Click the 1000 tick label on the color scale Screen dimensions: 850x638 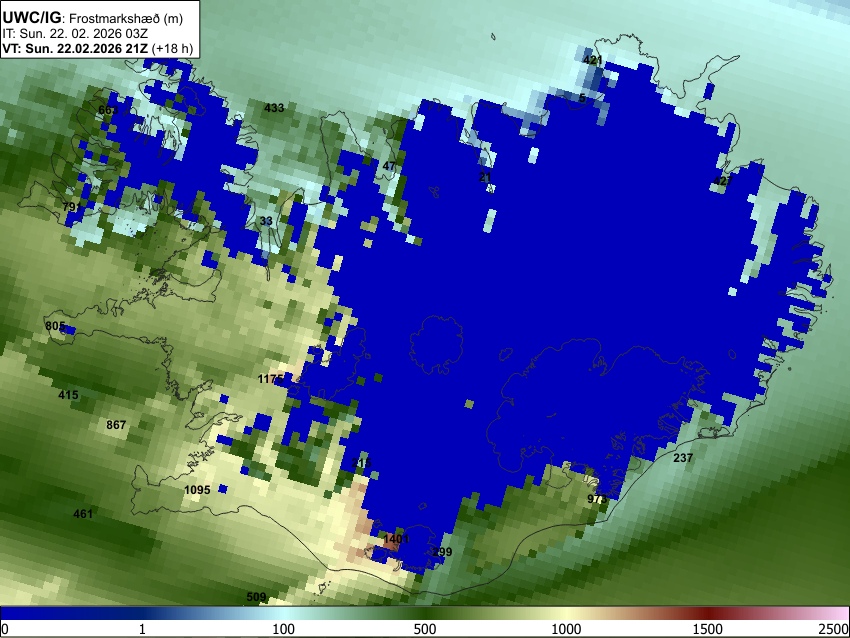(566, 629)
